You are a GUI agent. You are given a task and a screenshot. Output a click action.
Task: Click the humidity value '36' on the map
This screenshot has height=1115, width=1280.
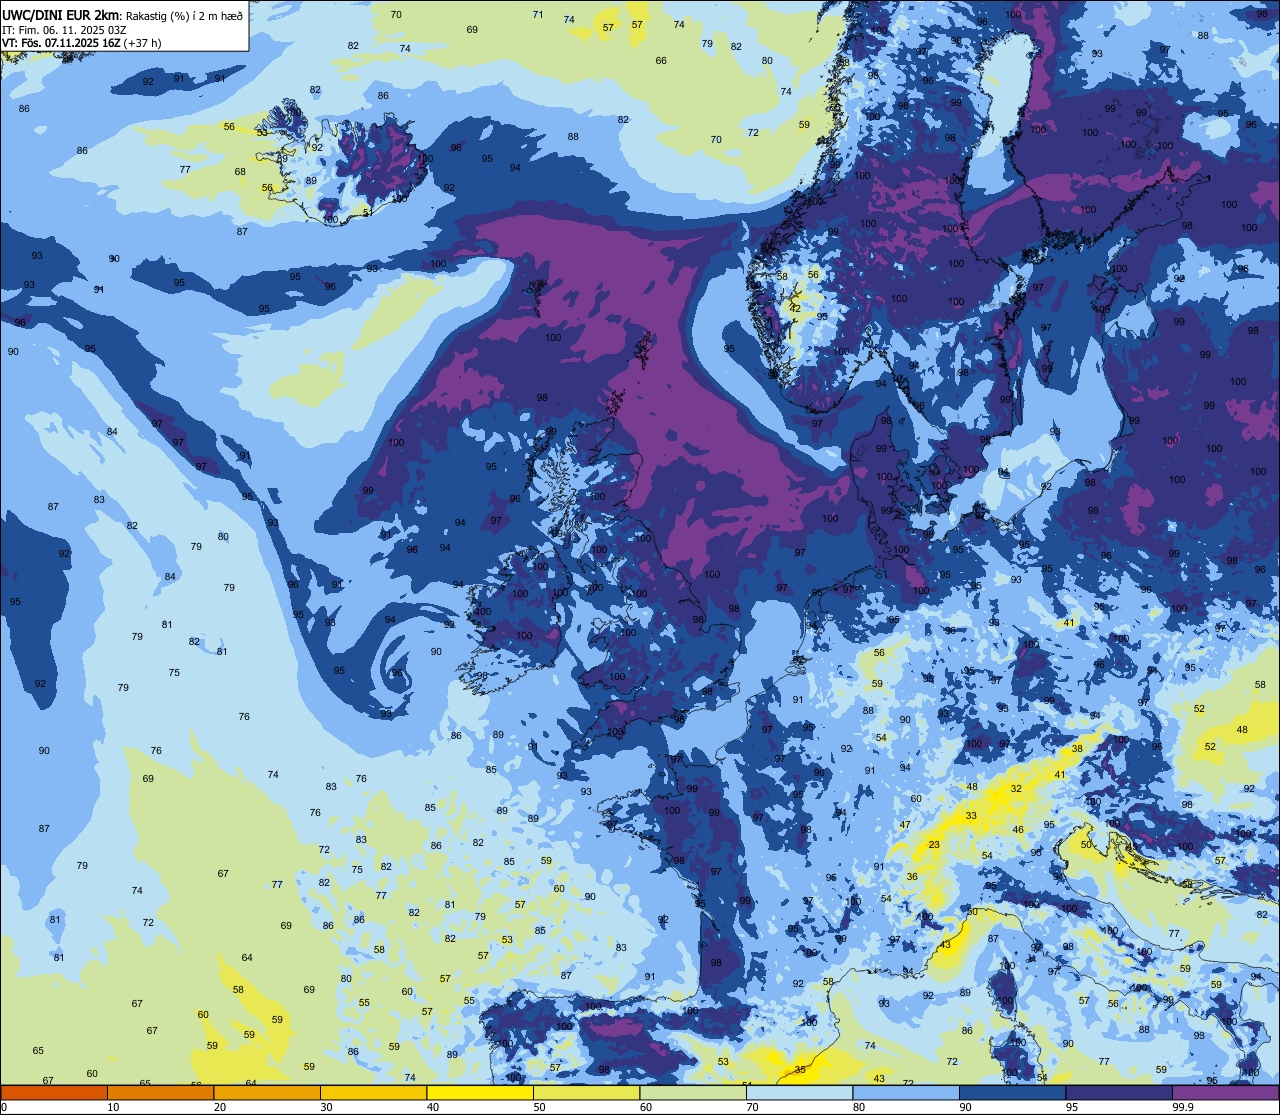coord(912,877)
